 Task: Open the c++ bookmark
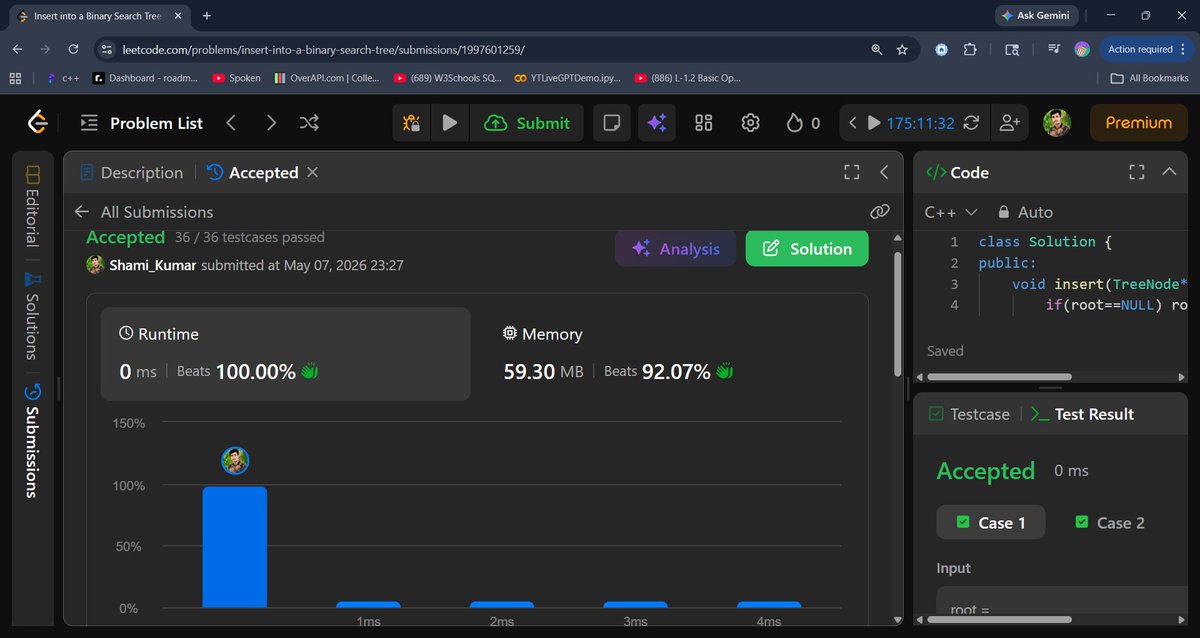pos(62,78)
